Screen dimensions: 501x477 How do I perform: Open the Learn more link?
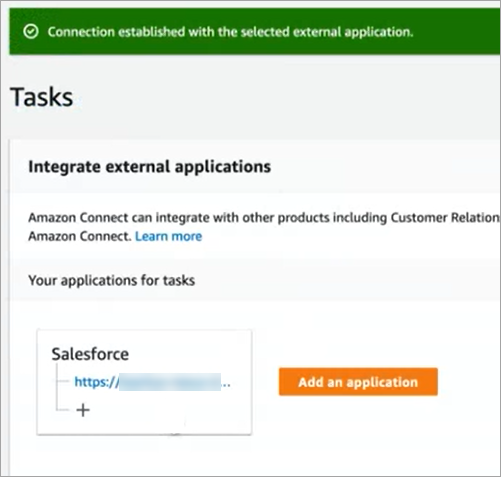(168, 236)
